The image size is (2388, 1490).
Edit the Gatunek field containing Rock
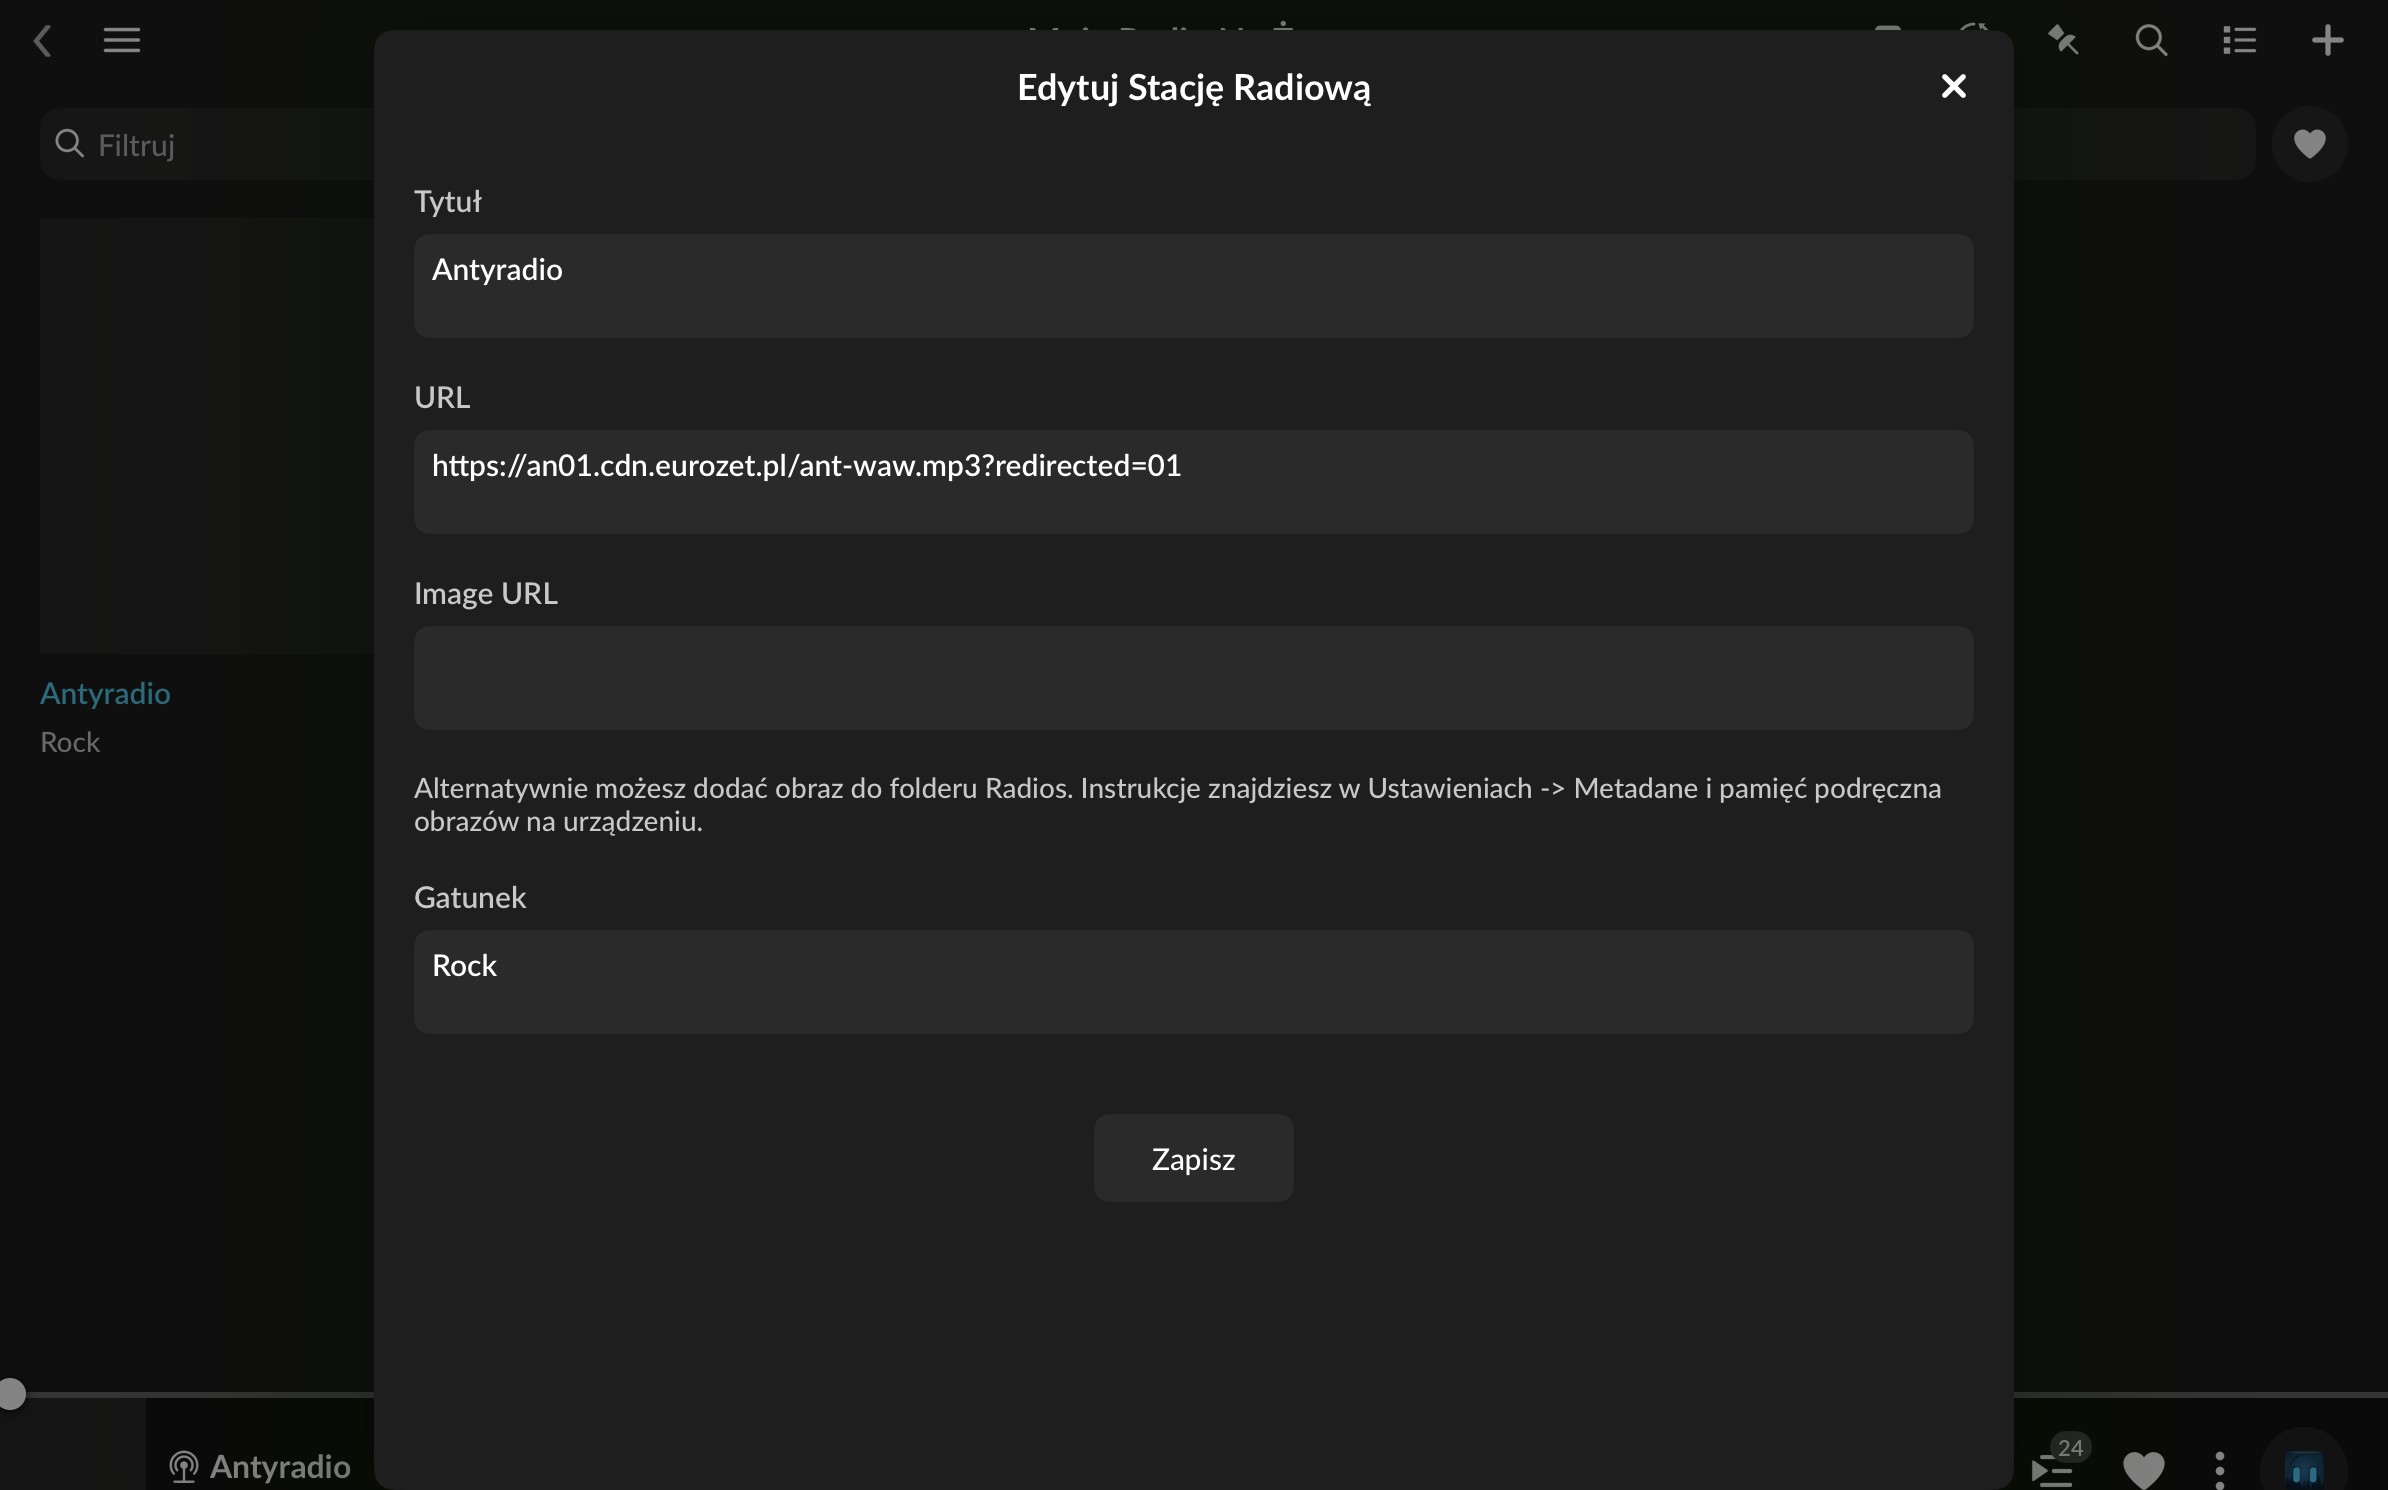[x=1193, y=982]
